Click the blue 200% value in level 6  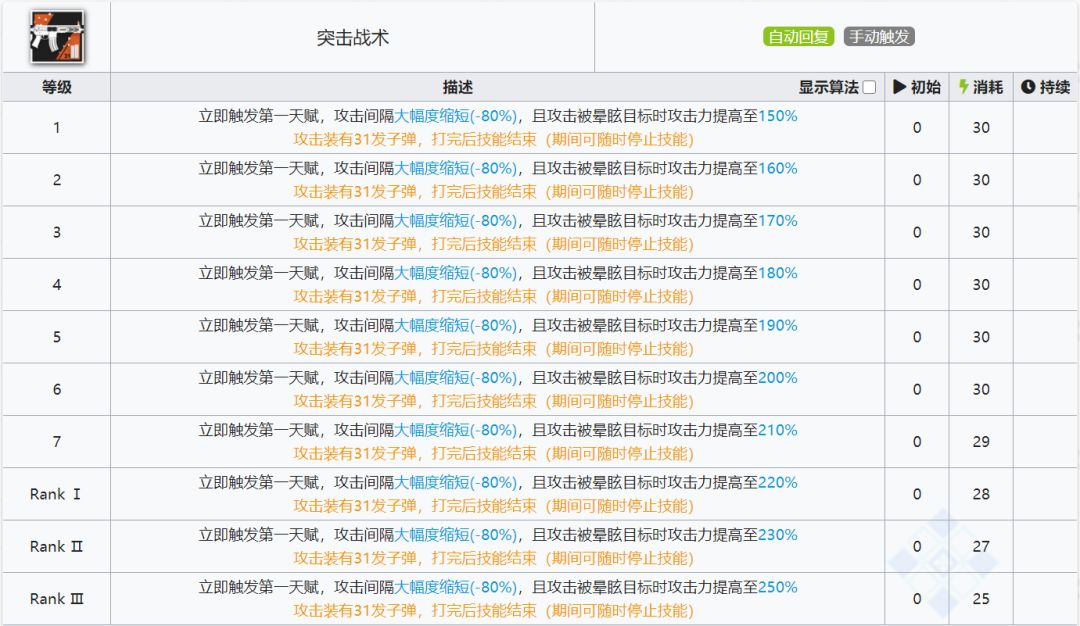pyautogui.click(x=777, y=378)
